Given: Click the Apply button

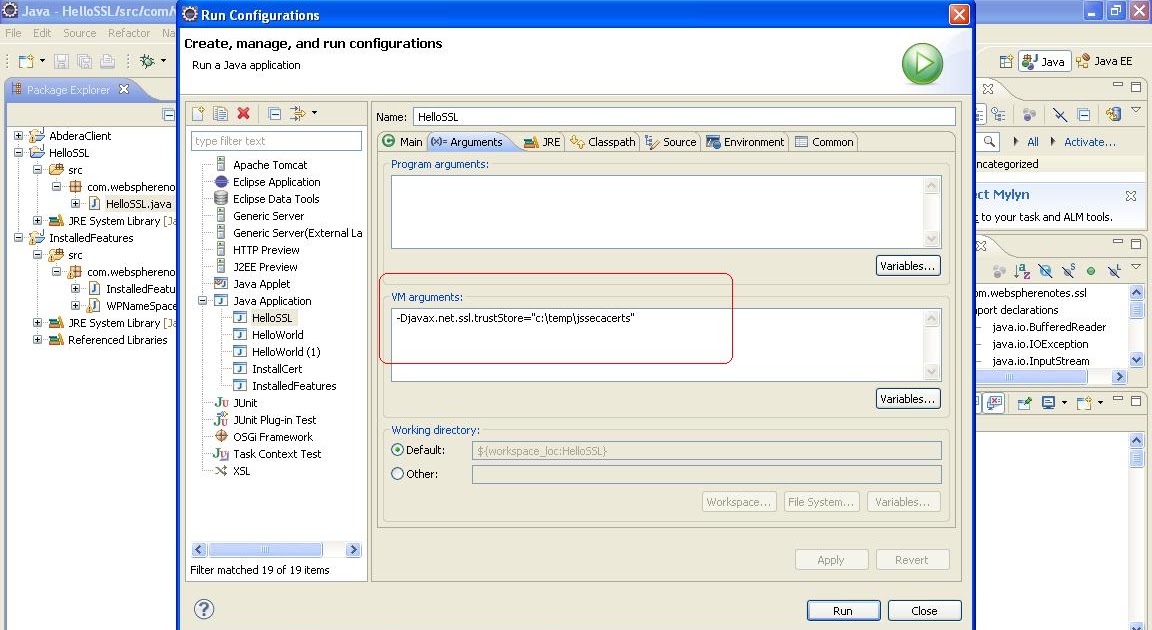Looking at the screenshot, I should tap(832, 560).
